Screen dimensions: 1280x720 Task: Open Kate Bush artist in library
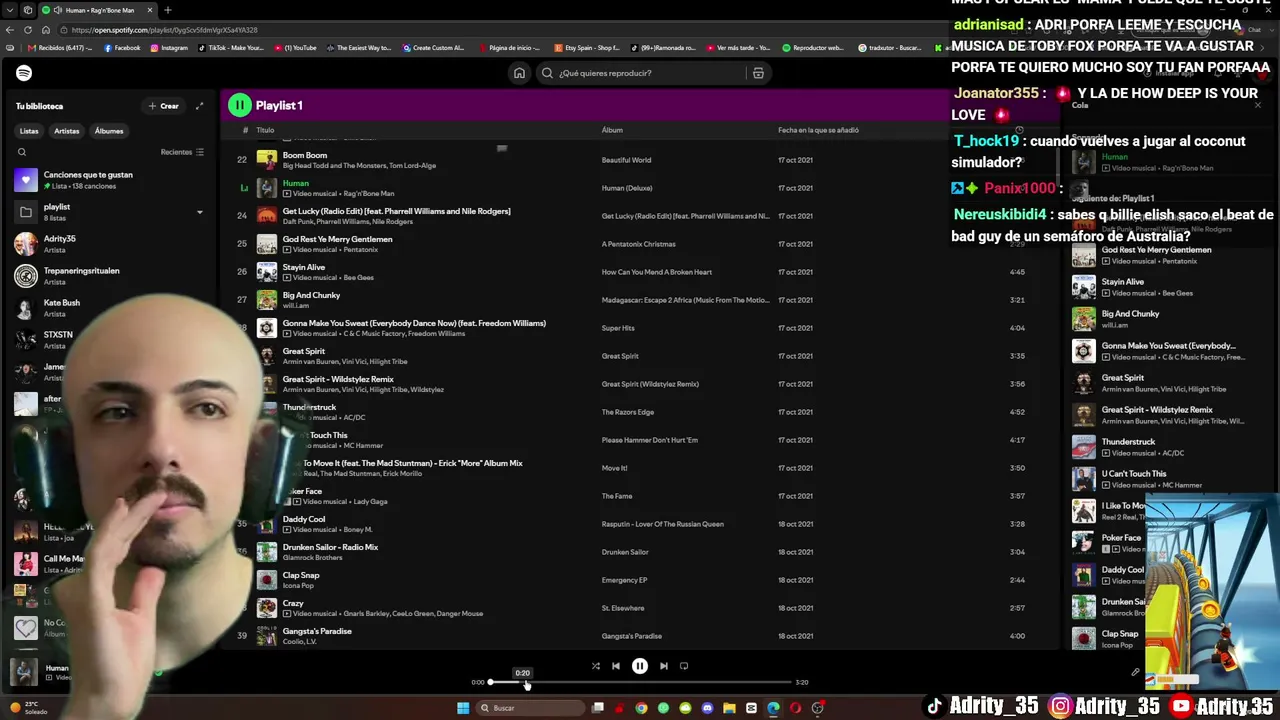click(x=108, y=308)
